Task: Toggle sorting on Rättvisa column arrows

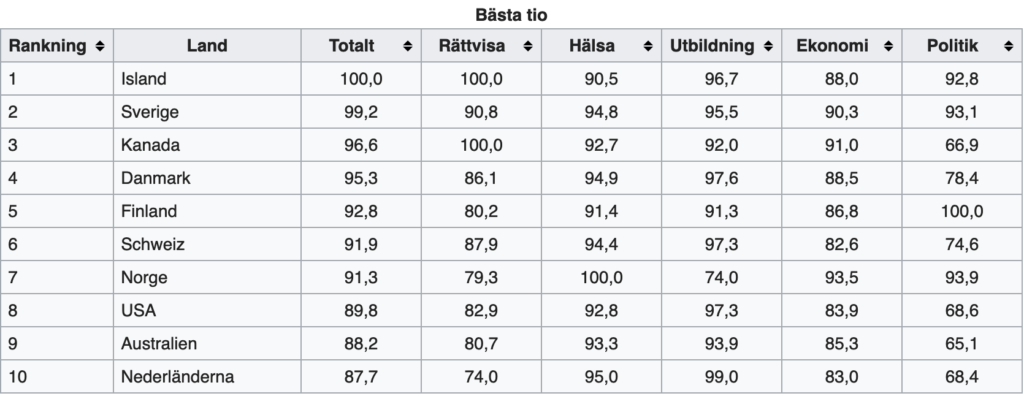Action: pyautogui.click(x=528, y=46)
